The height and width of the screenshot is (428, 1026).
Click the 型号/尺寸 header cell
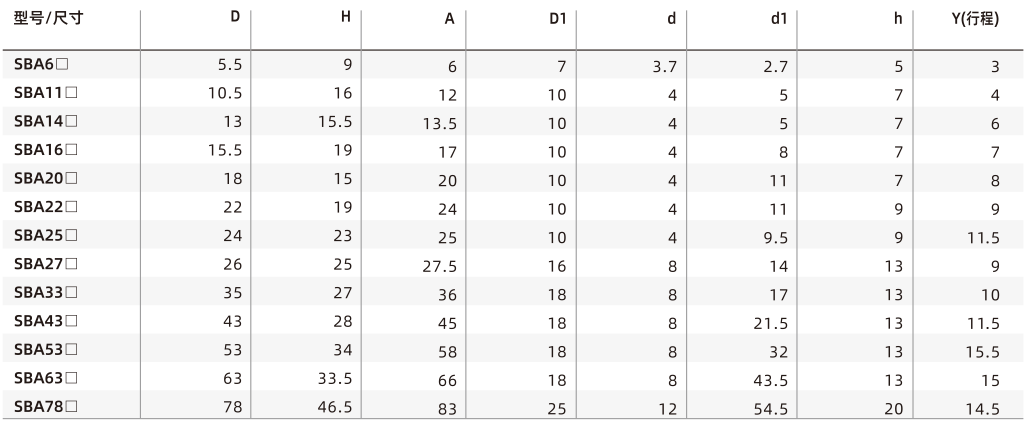pyautogui.click(x=48, y=18)
